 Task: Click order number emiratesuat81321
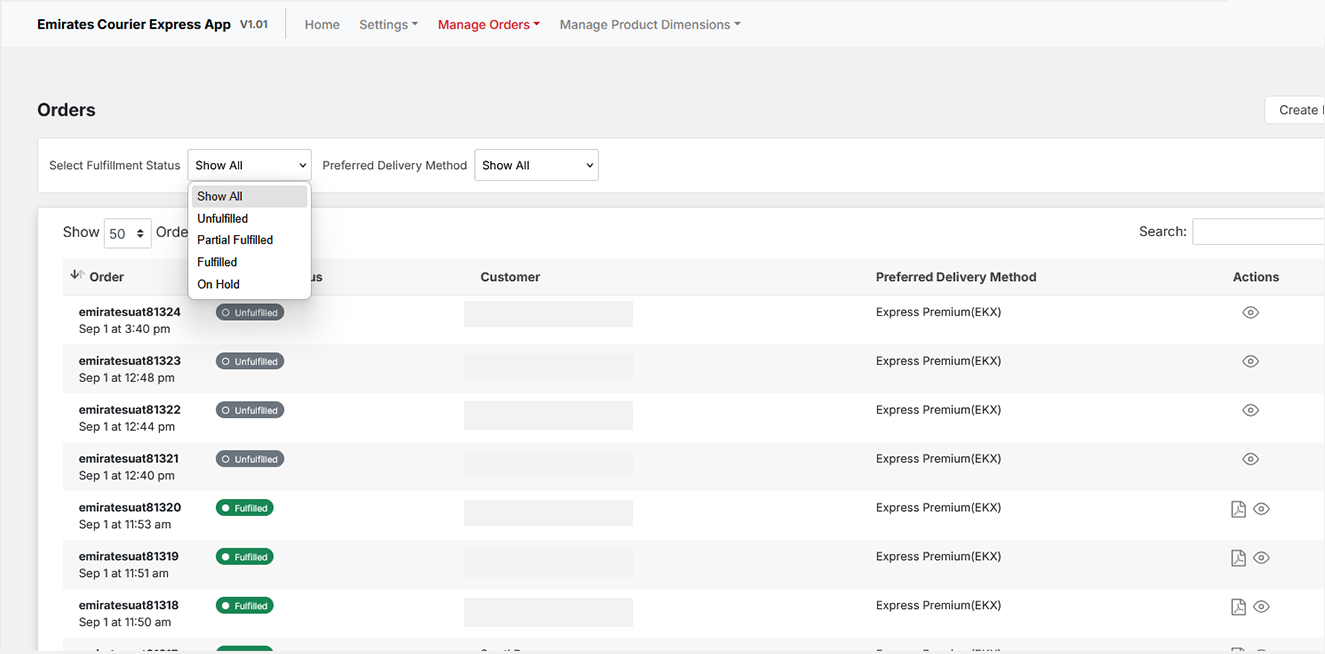coord(129,459)
